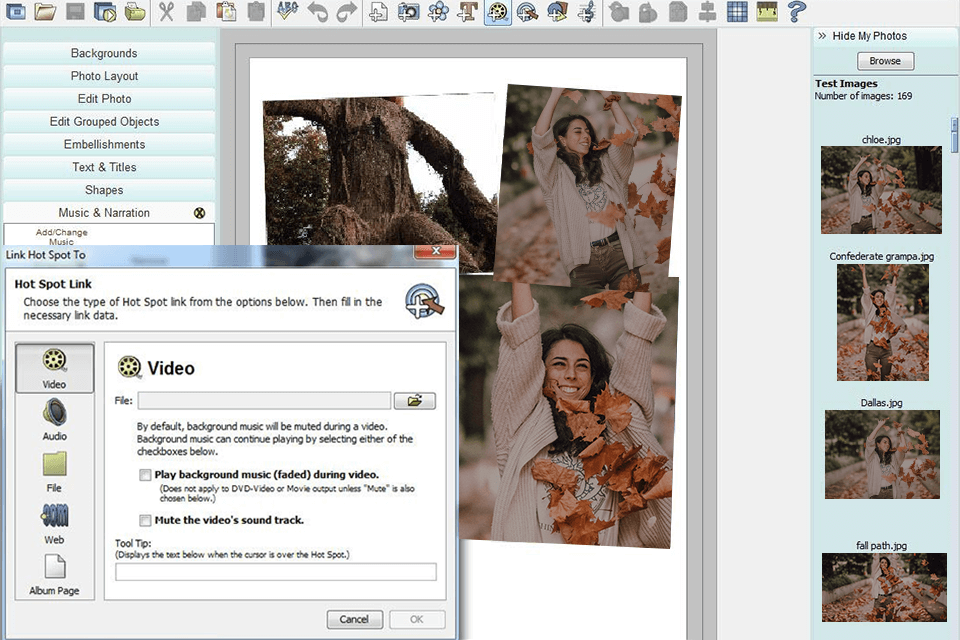Image resolution: width=960 pixels, height=640 pixels.
Task: Open the Edit Grouped Objects panel
Action: [109, 121]
